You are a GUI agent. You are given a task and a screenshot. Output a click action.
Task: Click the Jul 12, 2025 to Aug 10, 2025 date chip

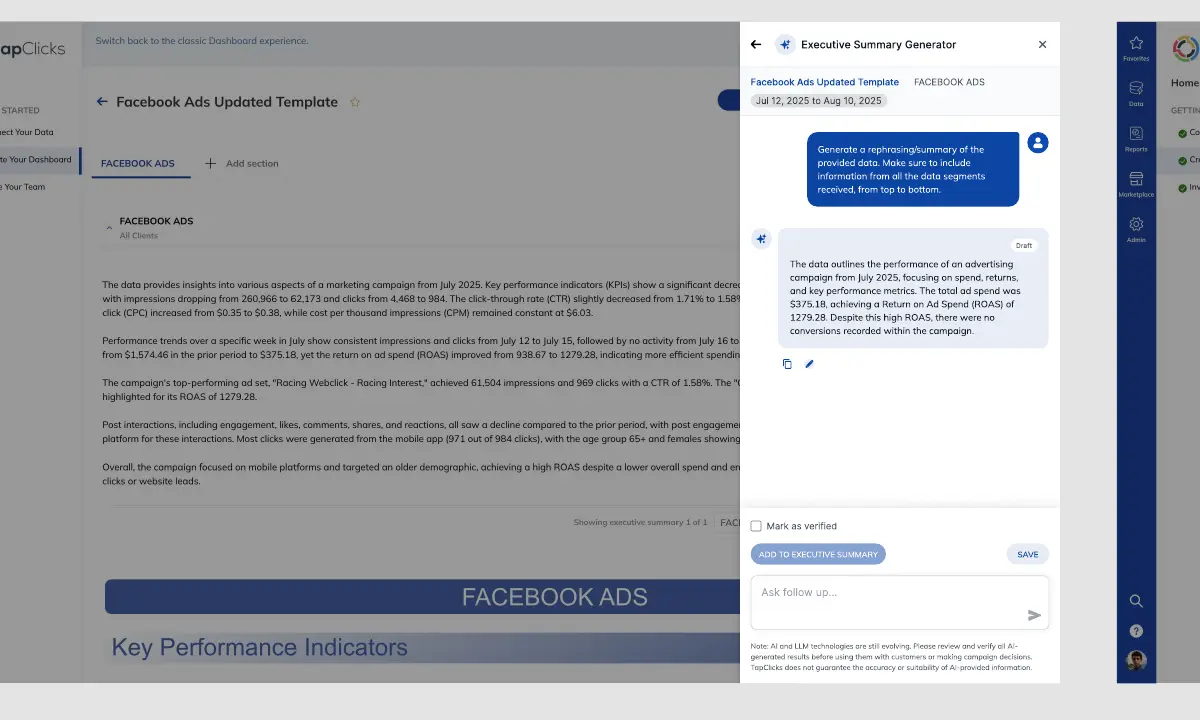(819, 101)
